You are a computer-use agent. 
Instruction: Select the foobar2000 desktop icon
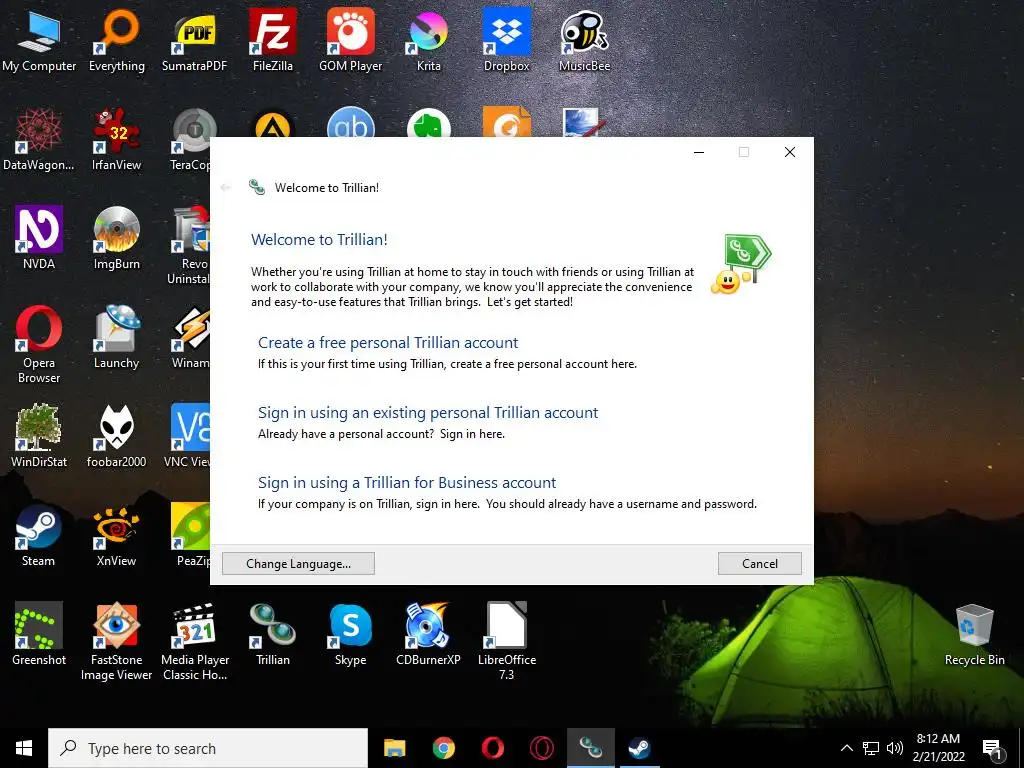[x=116, y=436]
